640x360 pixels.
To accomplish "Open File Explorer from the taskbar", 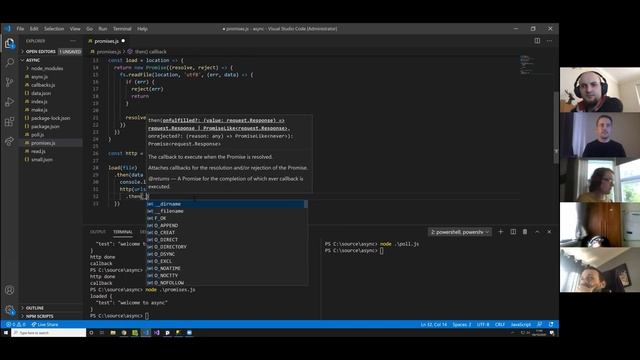I will tap(113, 333).
